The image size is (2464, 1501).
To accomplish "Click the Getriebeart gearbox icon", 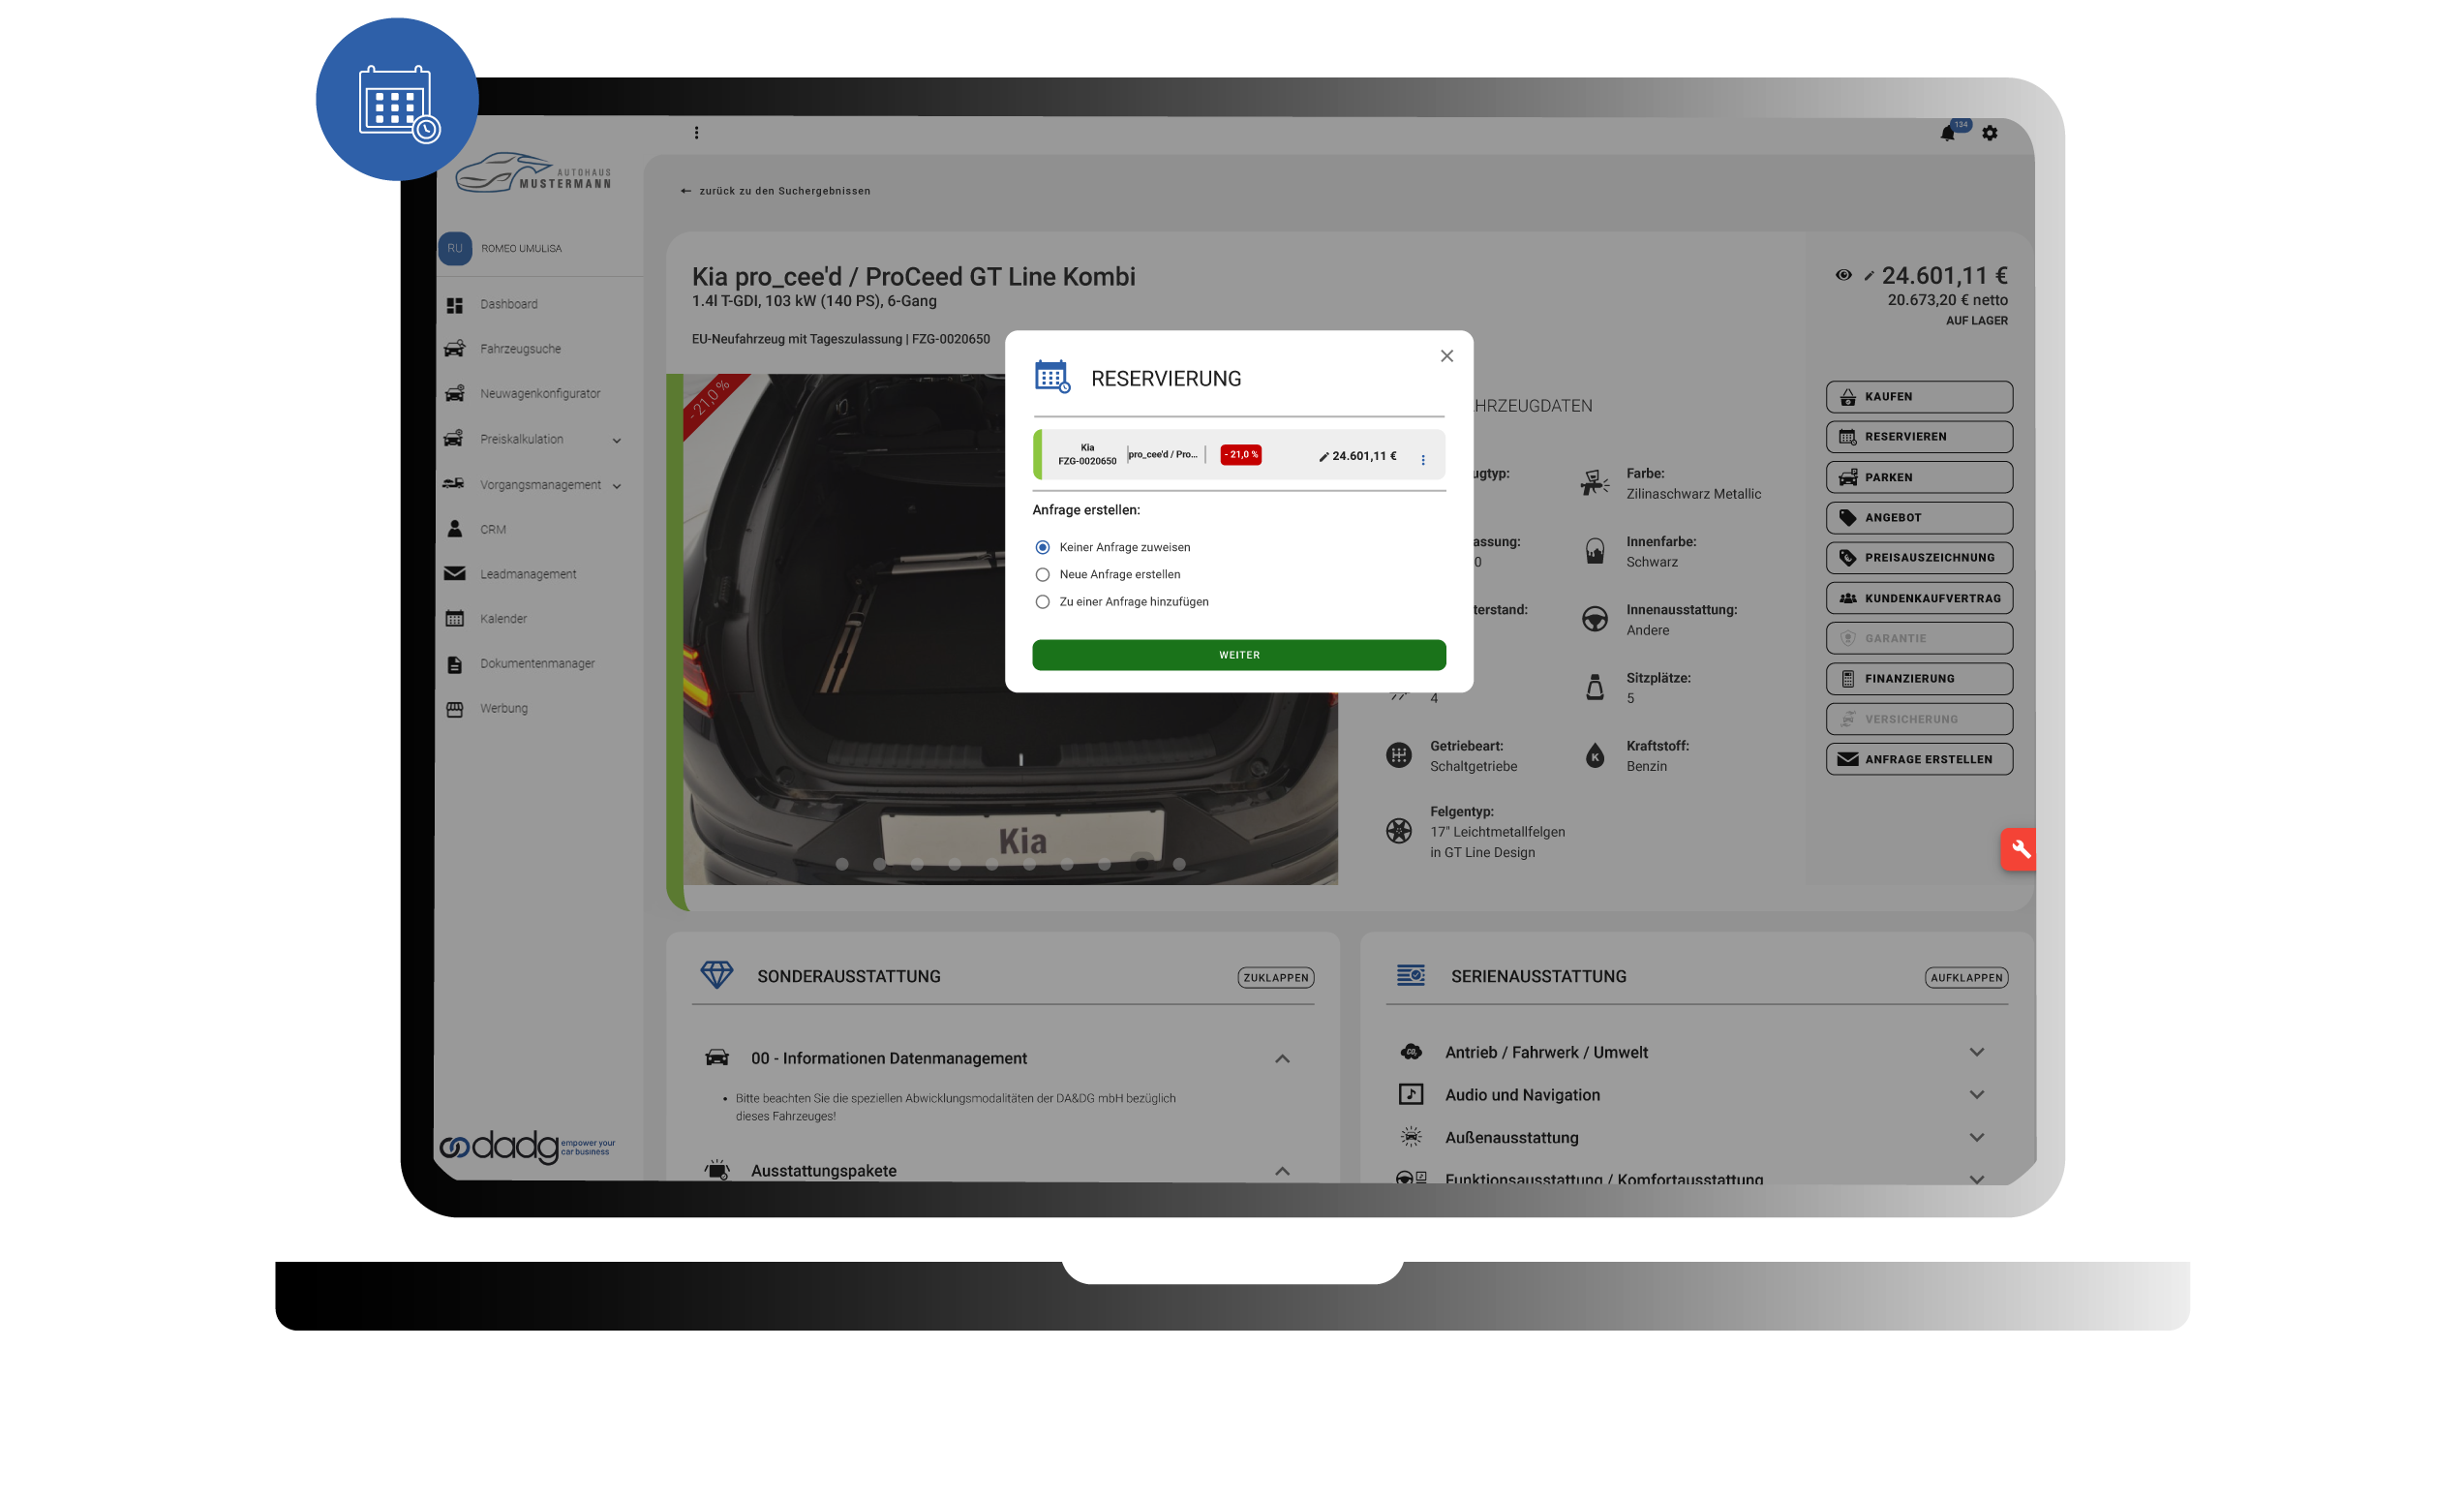I will click(x=1398, y=756).
